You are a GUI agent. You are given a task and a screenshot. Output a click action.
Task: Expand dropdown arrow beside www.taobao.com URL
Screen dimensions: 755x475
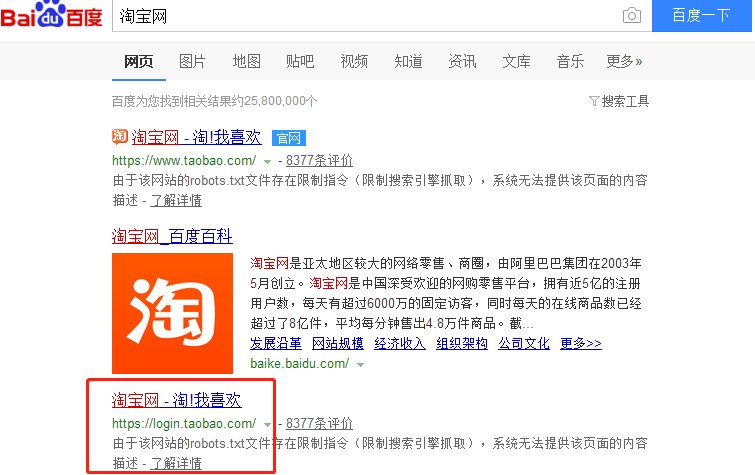[x=267, y=162]
